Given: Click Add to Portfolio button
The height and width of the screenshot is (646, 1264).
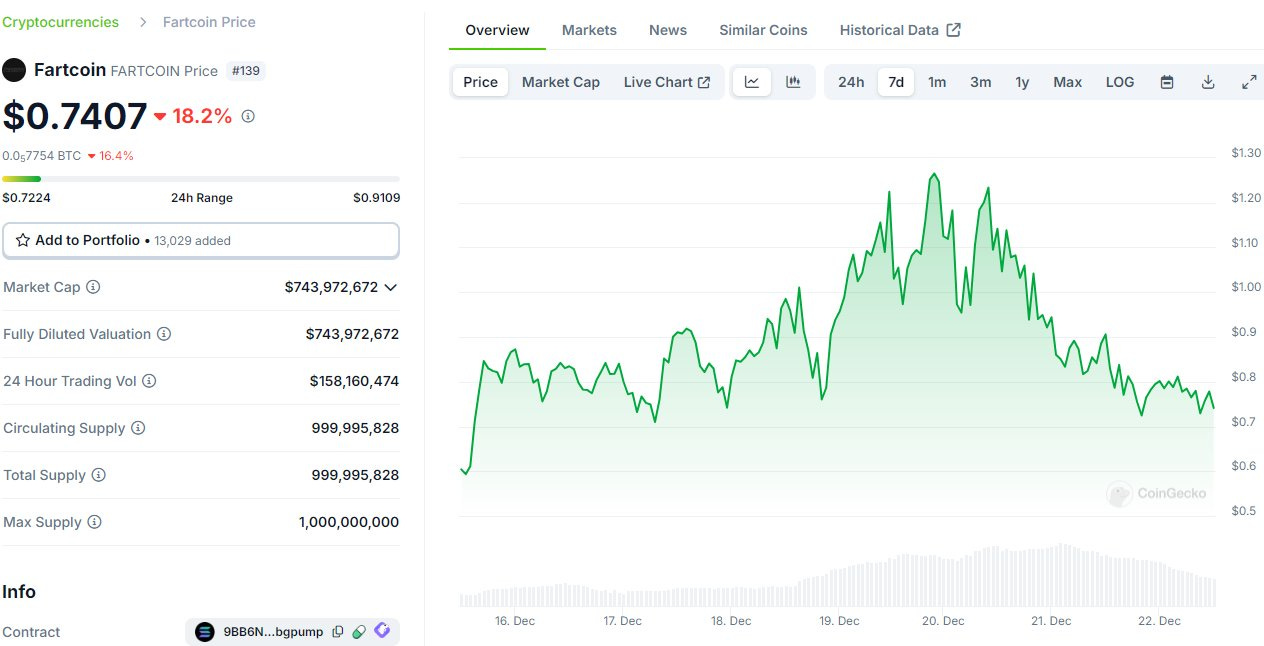Looking at the screenshot, I should 201,240.
